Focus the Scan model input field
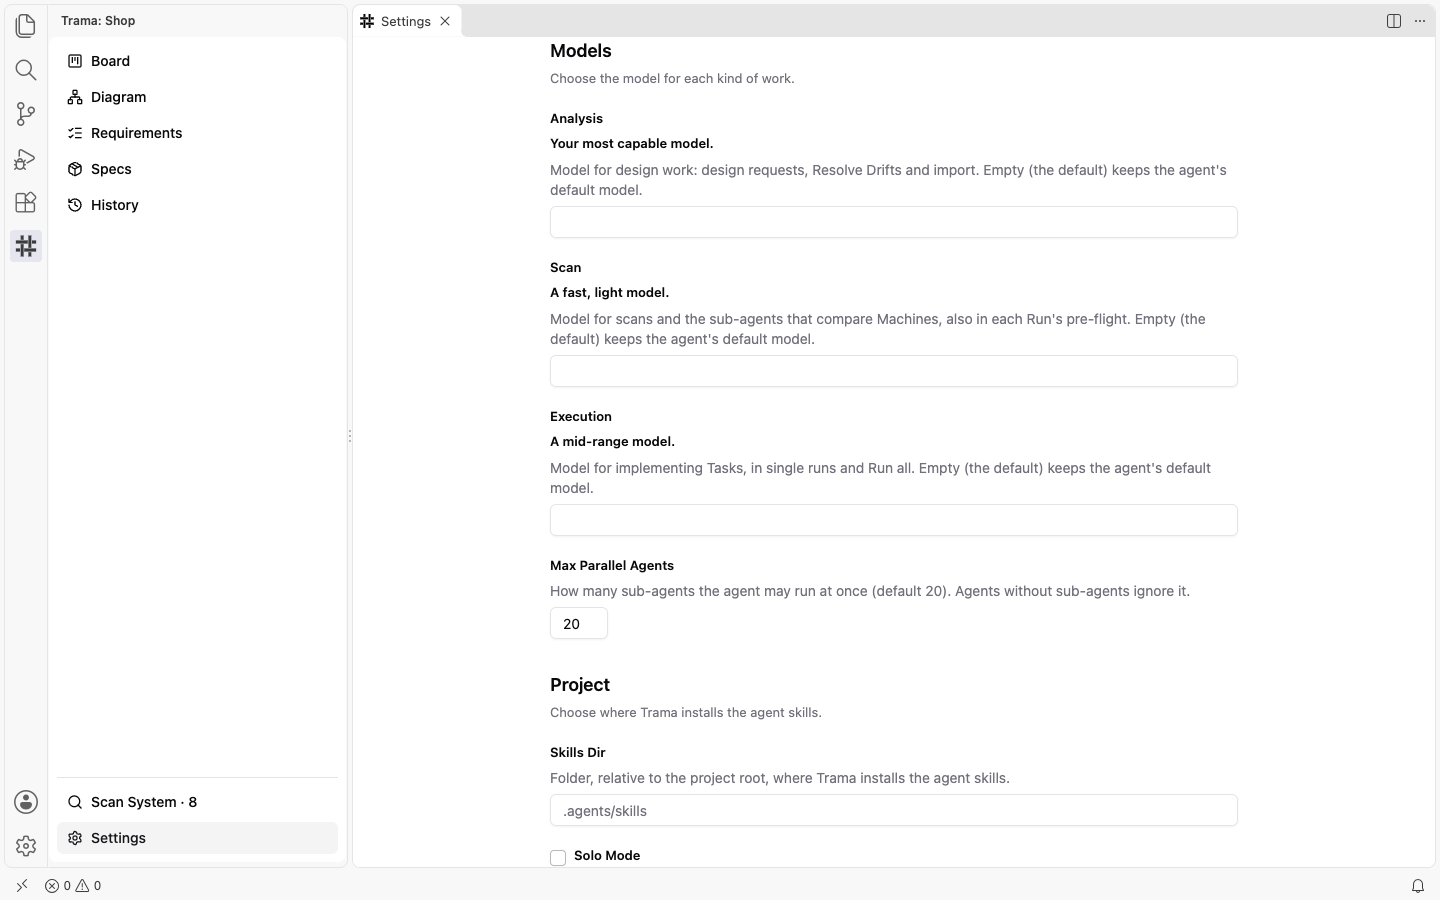The image size is (1440, 900). [x=894, y=371]
